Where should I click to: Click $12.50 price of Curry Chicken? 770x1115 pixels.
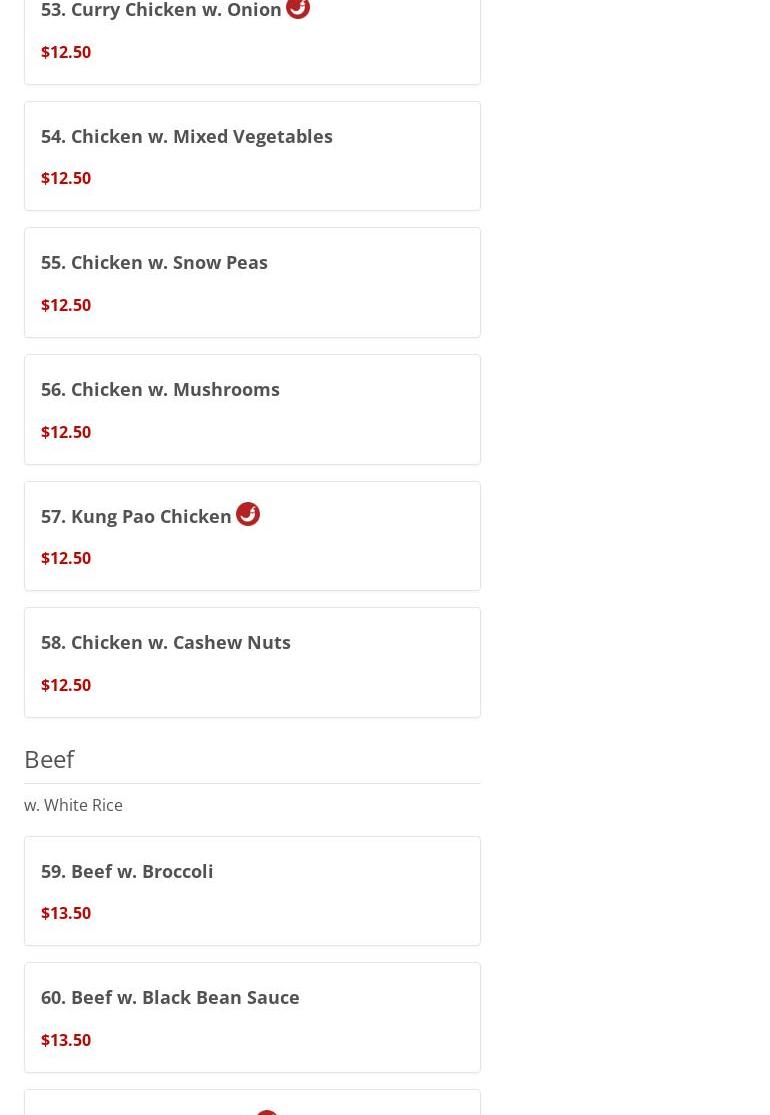pos(66,52)
